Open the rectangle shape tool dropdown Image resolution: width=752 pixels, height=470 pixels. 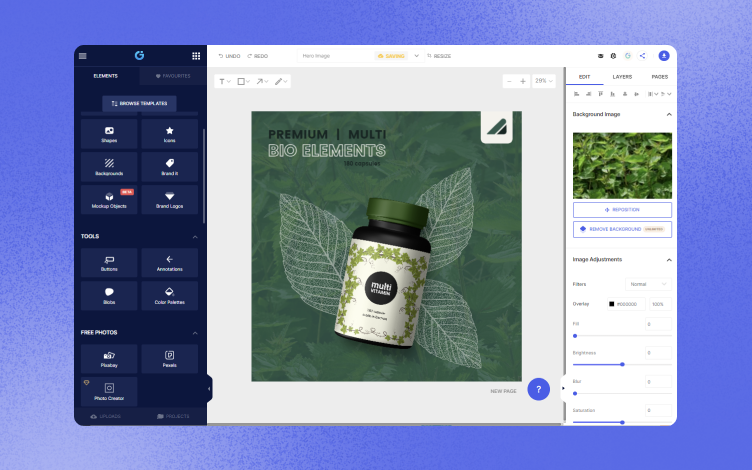pos(244,82)
